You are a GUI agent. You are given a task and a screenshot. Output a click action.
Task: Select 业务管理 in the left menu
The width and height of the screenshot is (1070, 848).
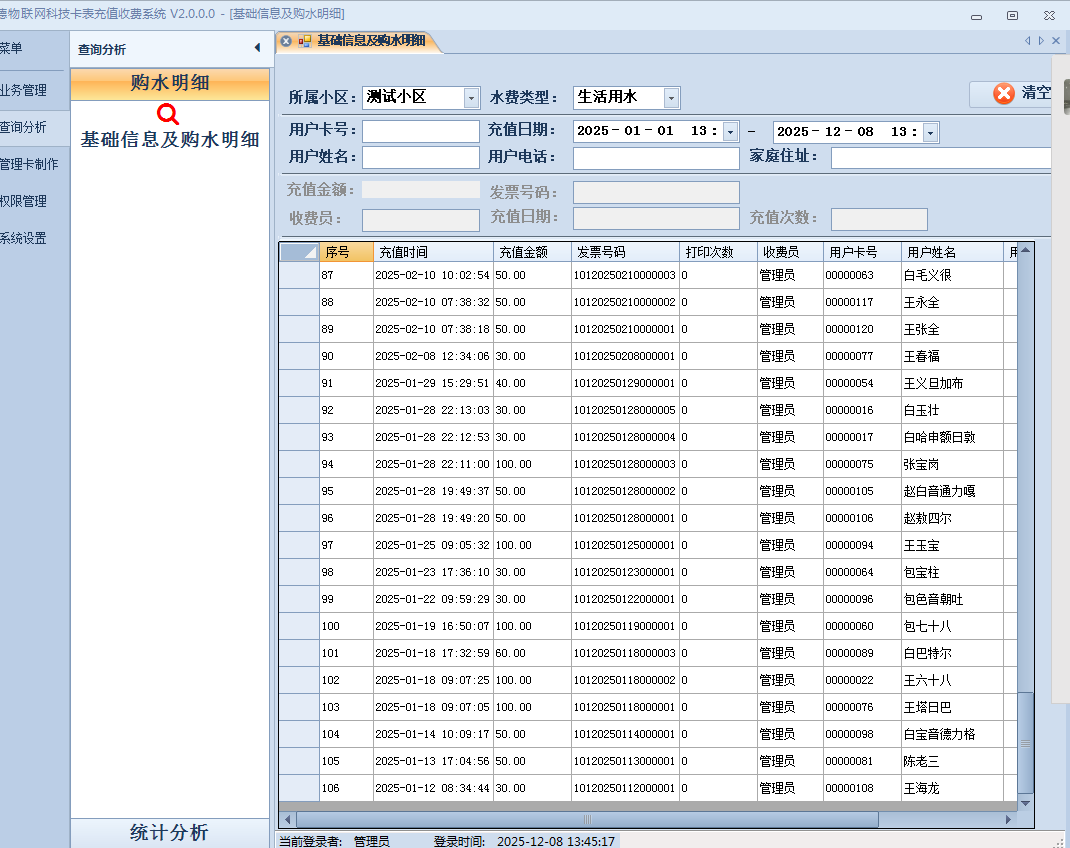click(x=24, y=90)
